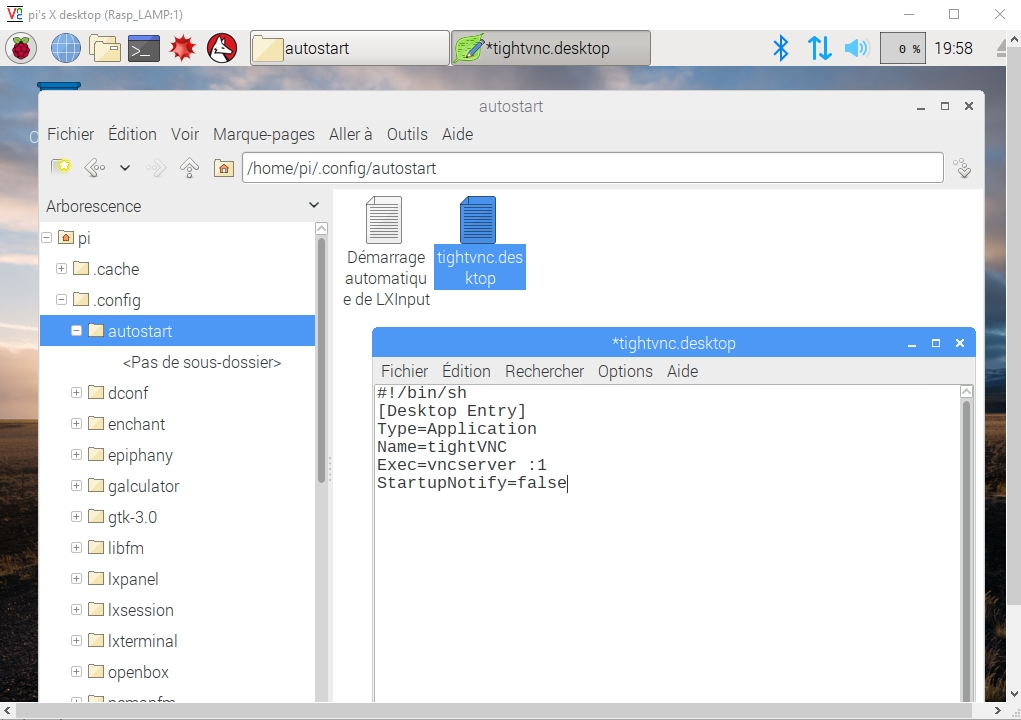Launch the web browser globe icon
This screenshot has width=1021, height=720.
coord(66,48)
